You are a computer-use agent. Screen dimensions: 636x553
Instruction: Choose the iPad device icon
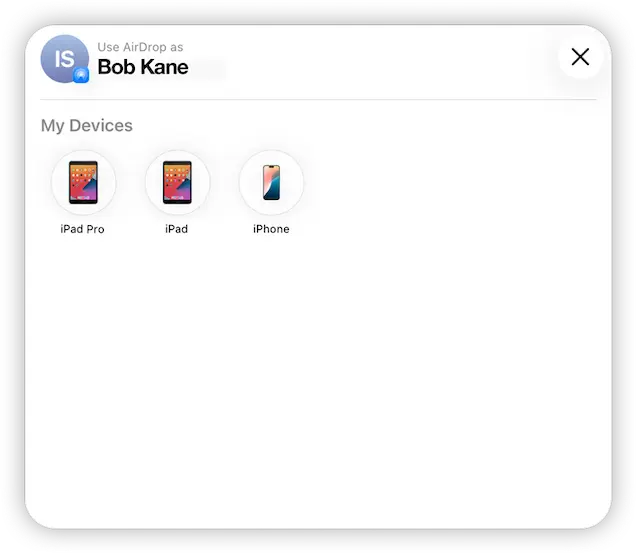177,183
